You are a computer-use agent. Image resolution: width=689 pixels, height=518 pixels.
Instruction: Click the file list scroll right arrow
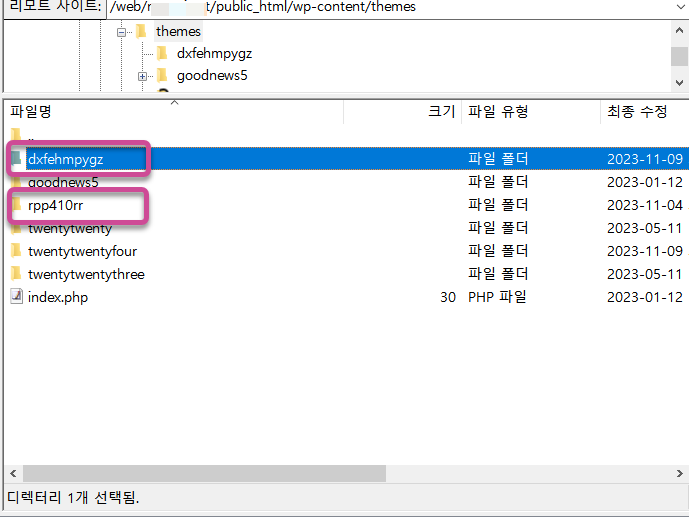point(679,474)
